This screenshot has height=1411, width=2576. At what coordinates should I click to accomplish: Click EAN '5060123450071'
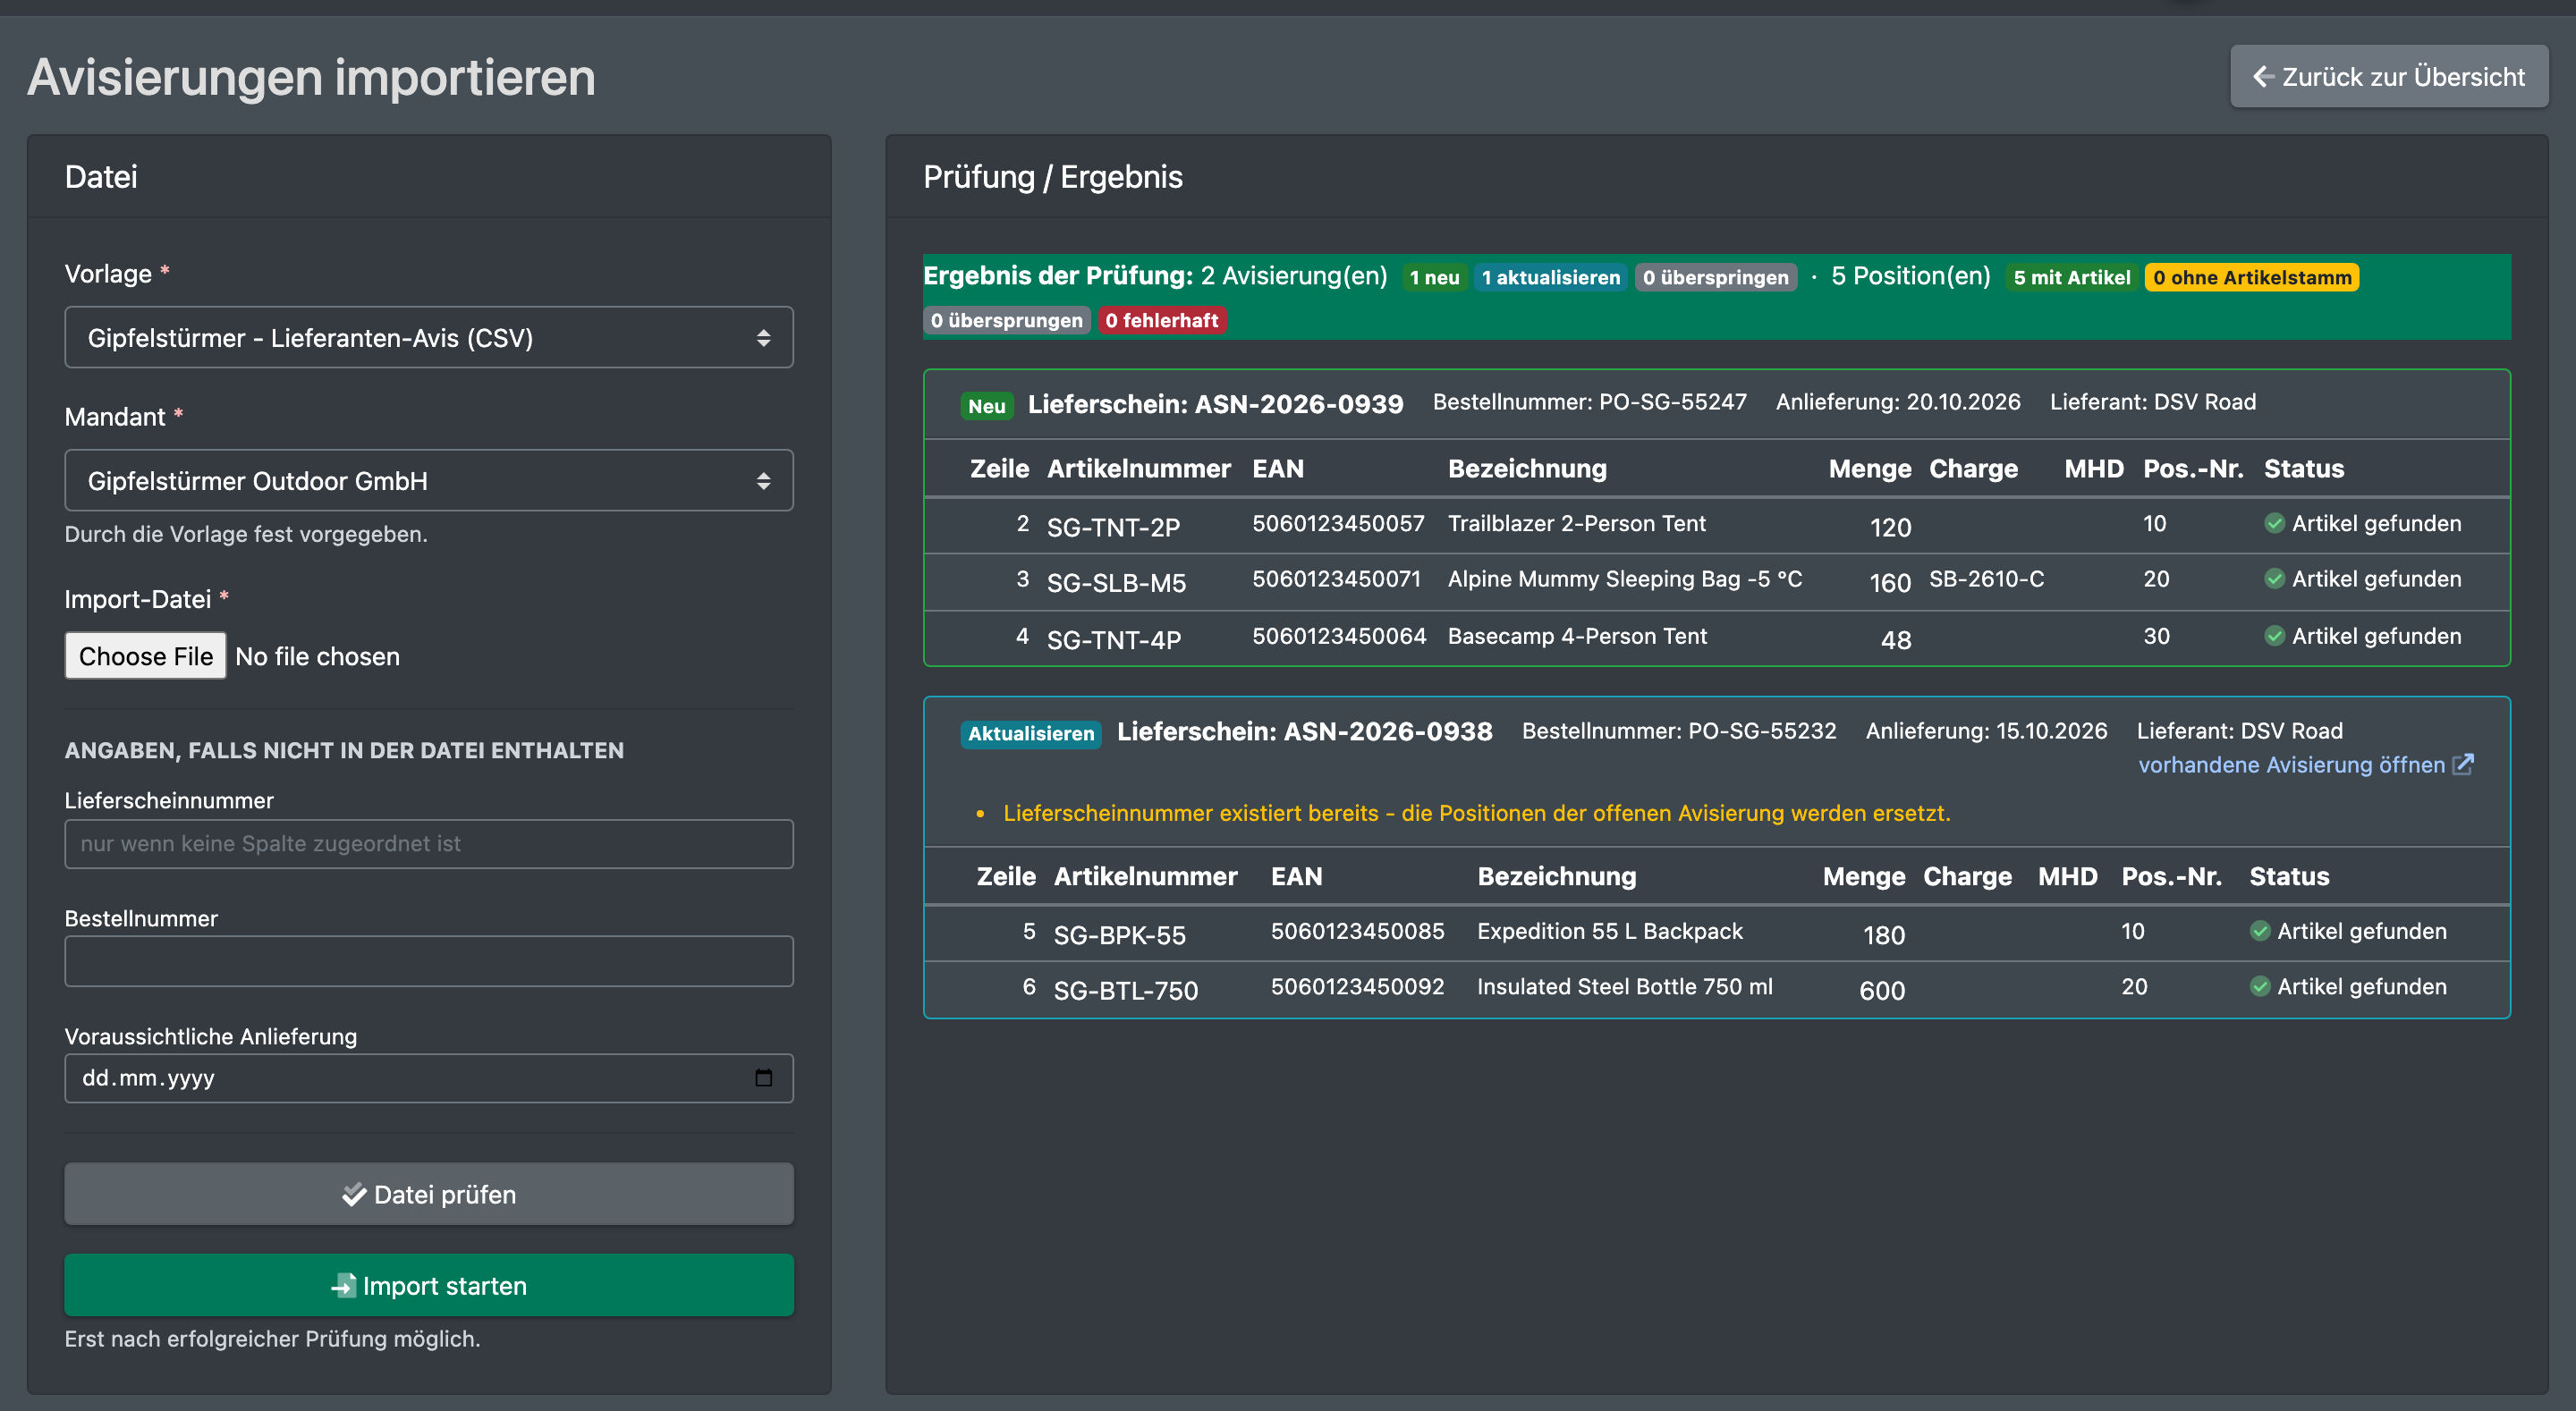[1337, 579]
